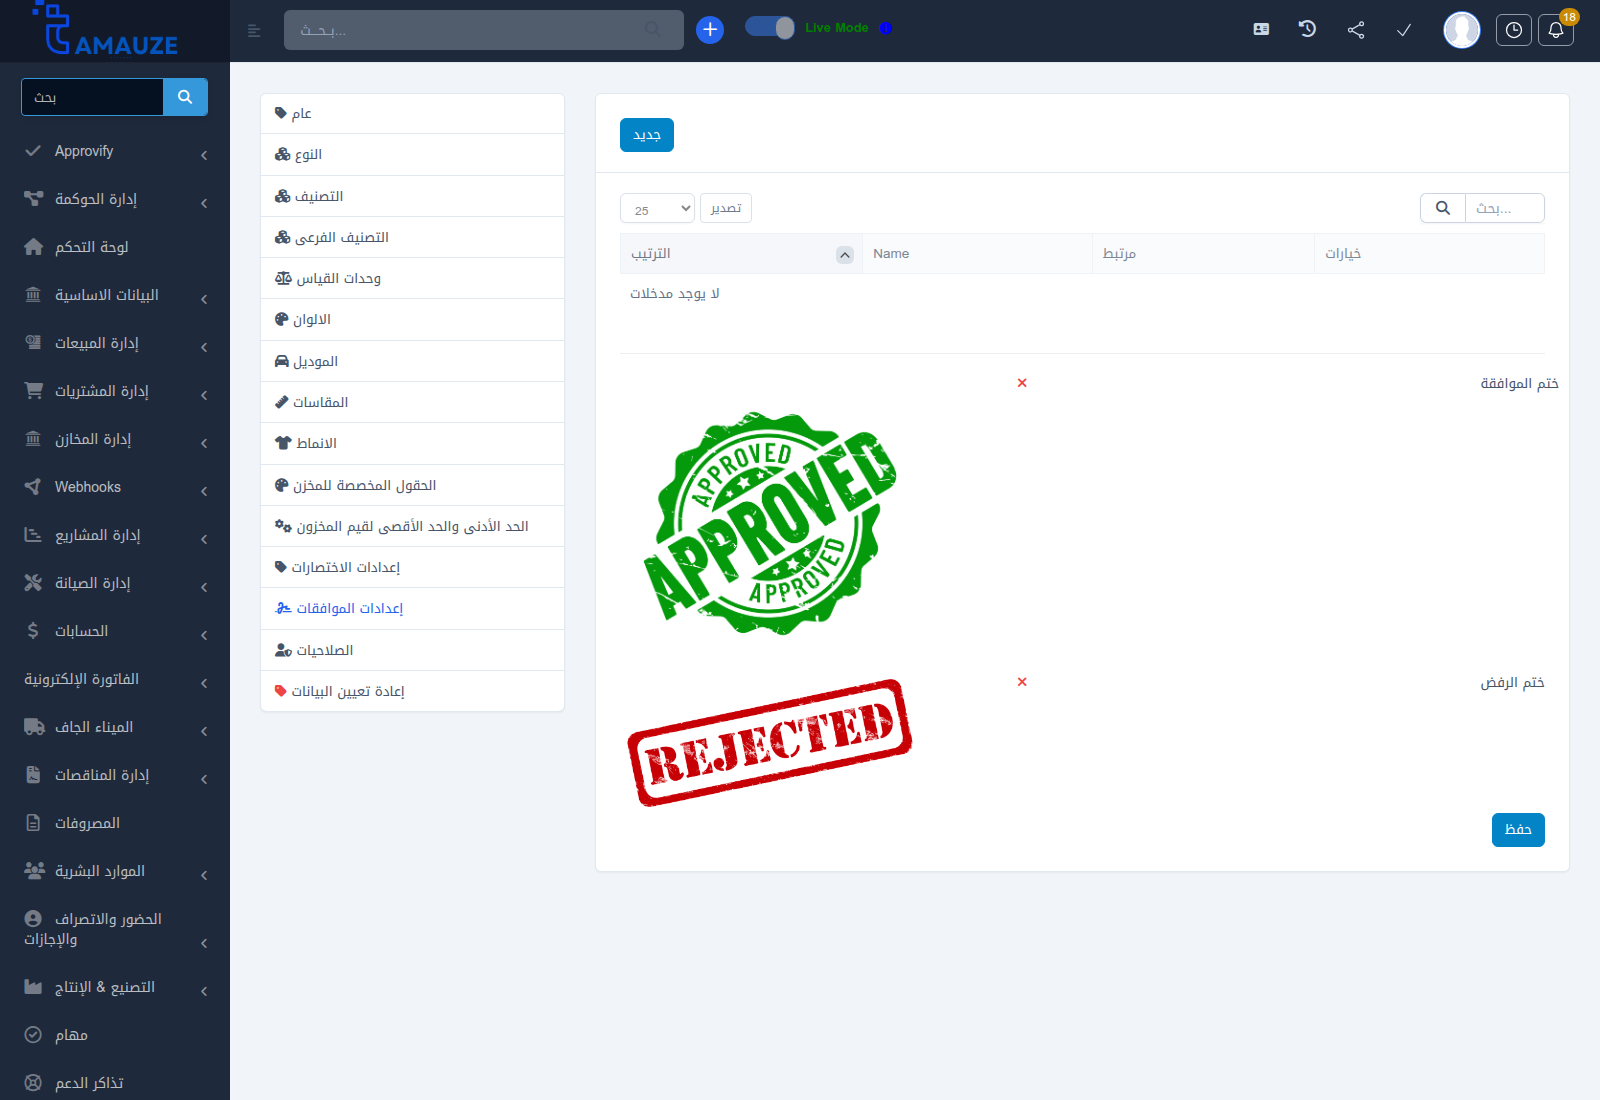Viewport: 1600px width, 1100px height.
Task: Click the تصدير export button
Action: pos(726,208)
